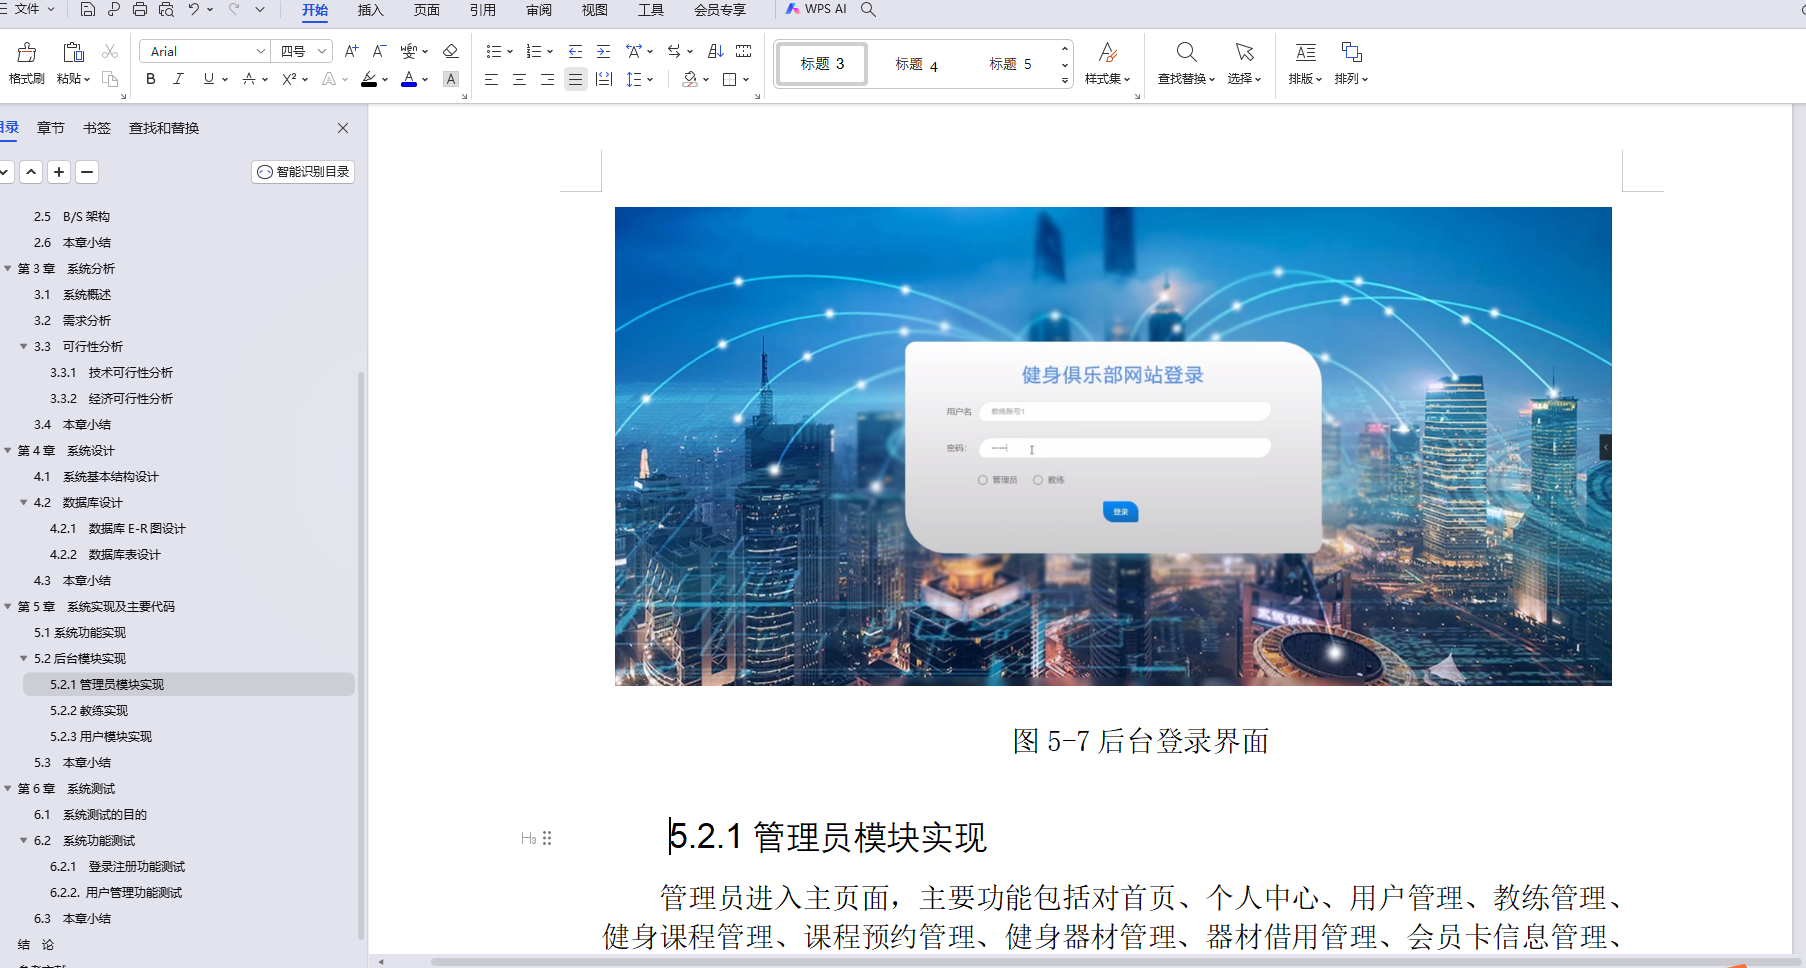Click the Save document icon
This screenshot has width=1806, height=968.
point(87,9)
